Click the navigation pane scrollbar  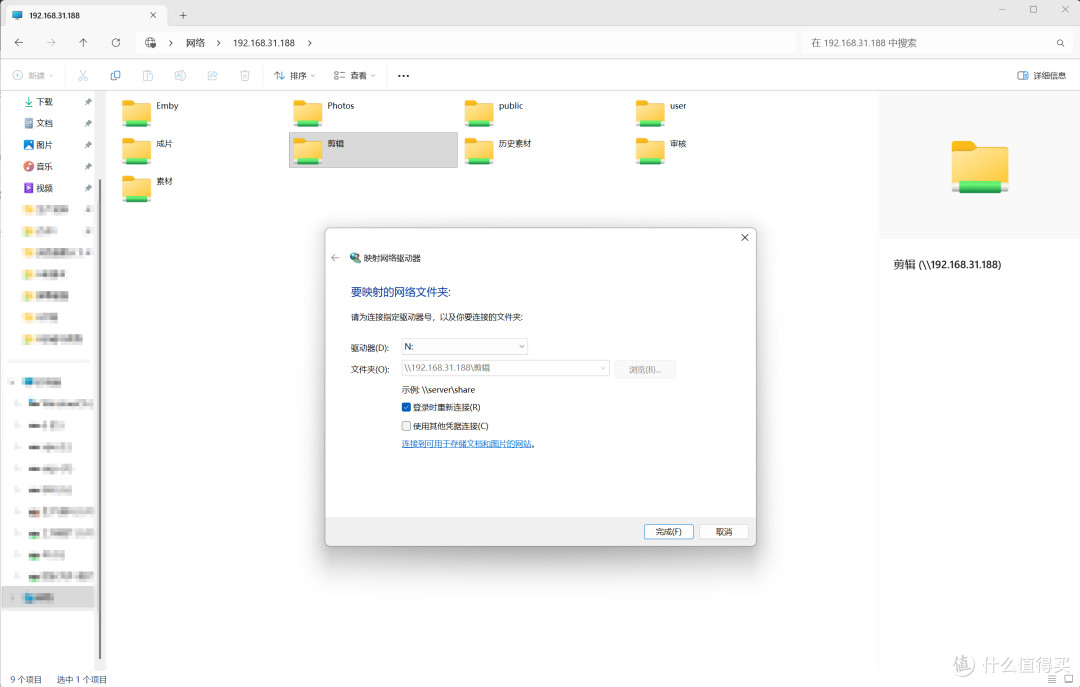[x=100, y=419]
